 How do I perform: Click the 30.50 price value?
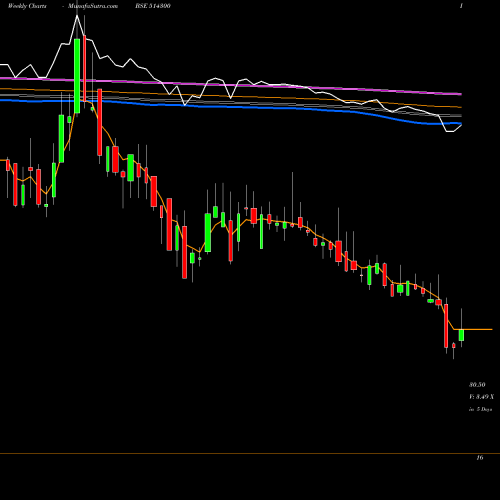tap(477, 385)
